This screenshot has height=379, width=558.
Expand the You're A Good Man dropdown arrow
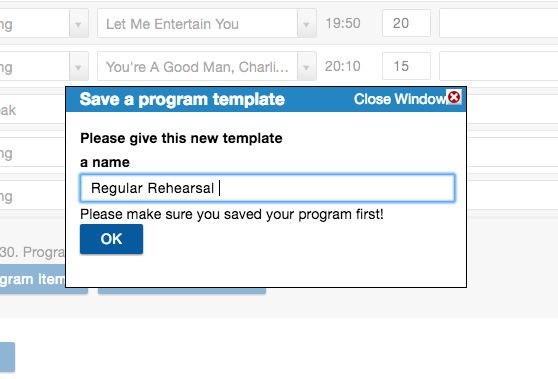coord(306,67)
